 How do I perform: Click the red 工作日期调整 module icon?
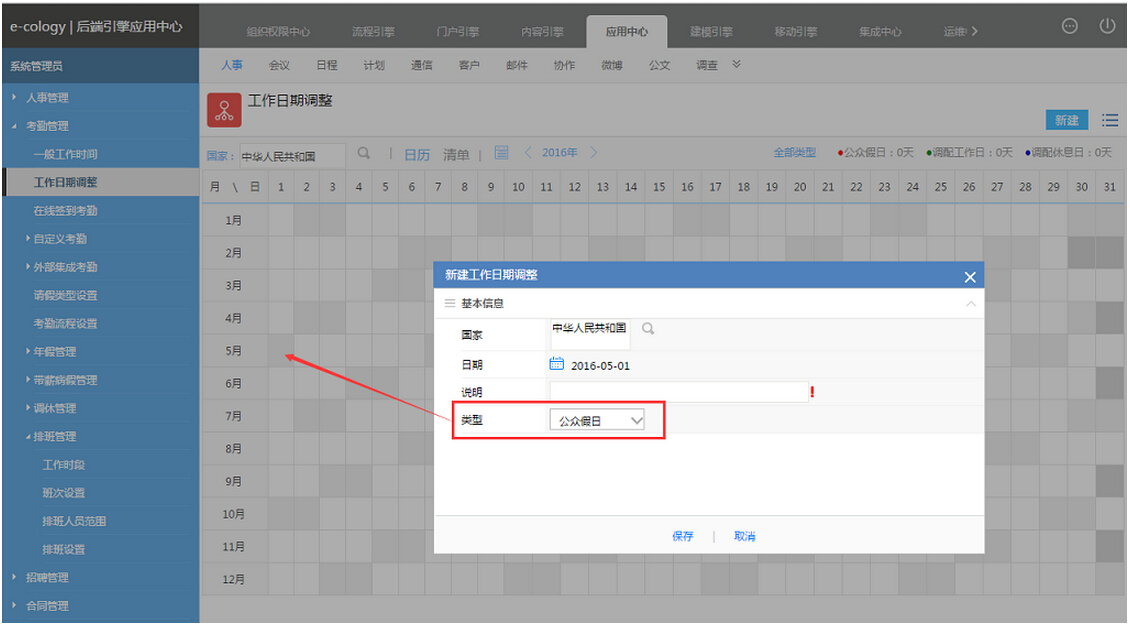pos(224,110)
